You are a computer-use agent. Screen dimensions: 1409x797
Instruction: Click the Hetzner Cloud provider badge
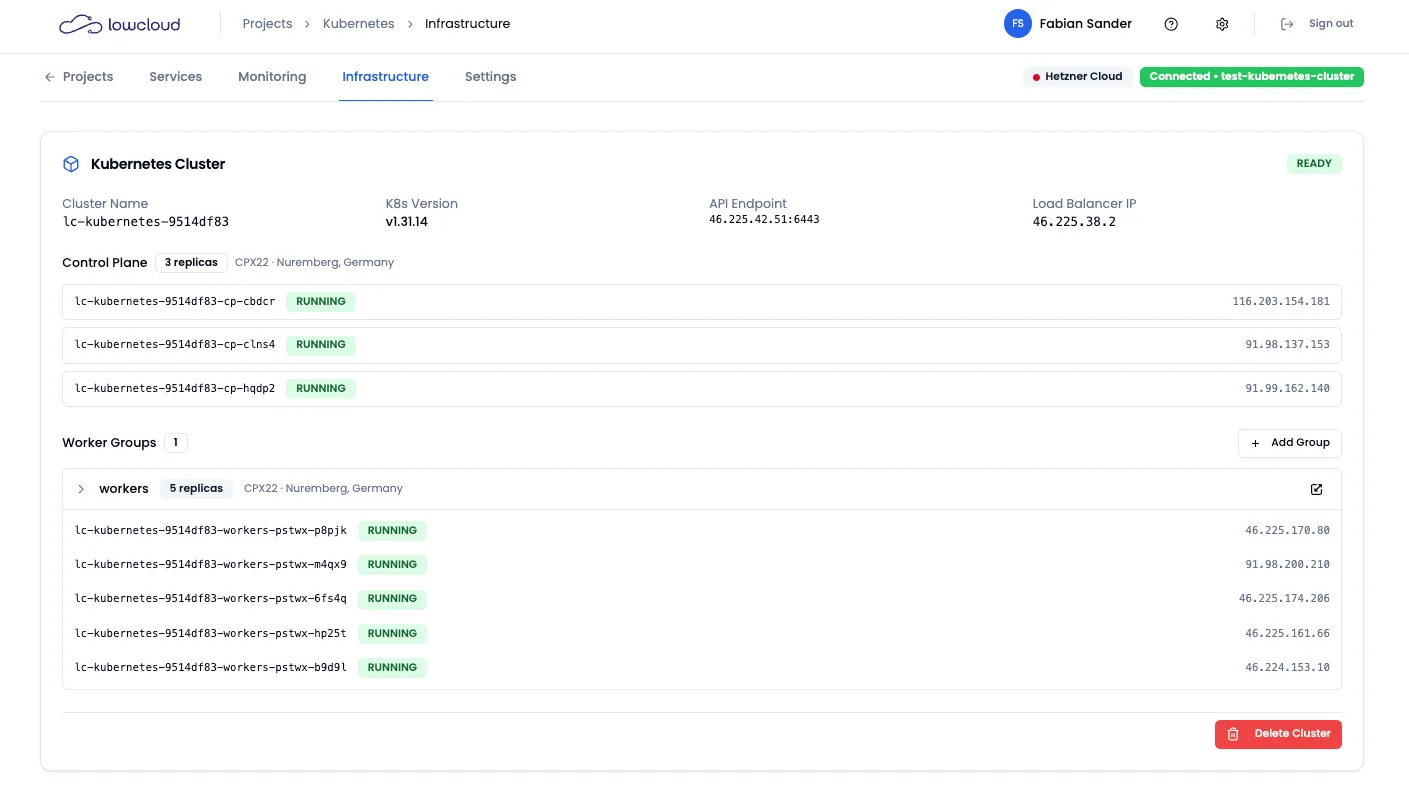pyautogui.click(x=1077, y=77)
